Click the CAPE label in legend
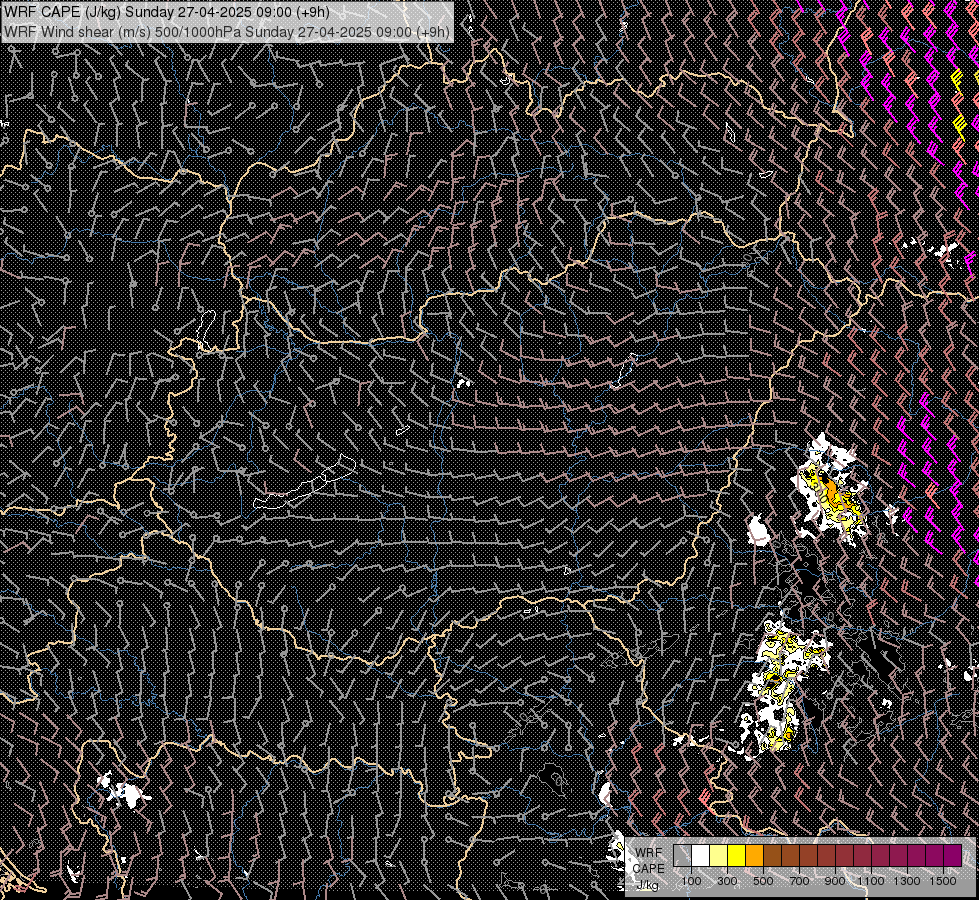This screenshot has width=979, height=900. click(648, 869)
